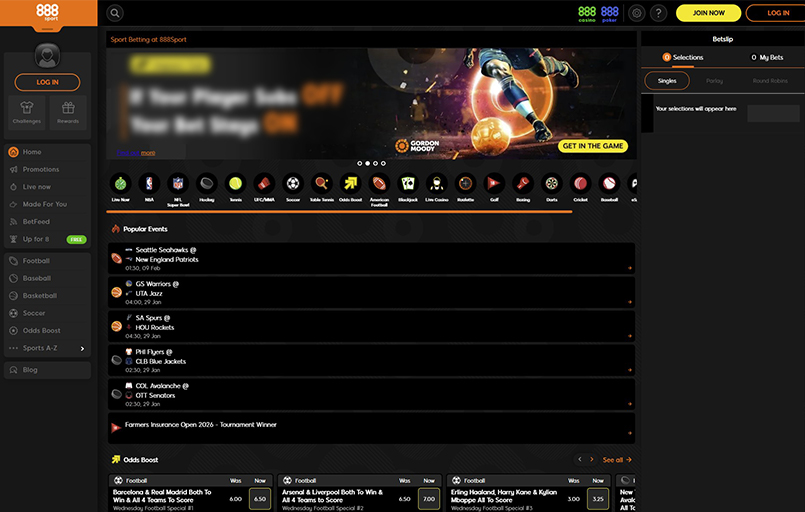
Task: Open Seattle Seahawks @ New England Patriots event
Action: pos(371,258)
